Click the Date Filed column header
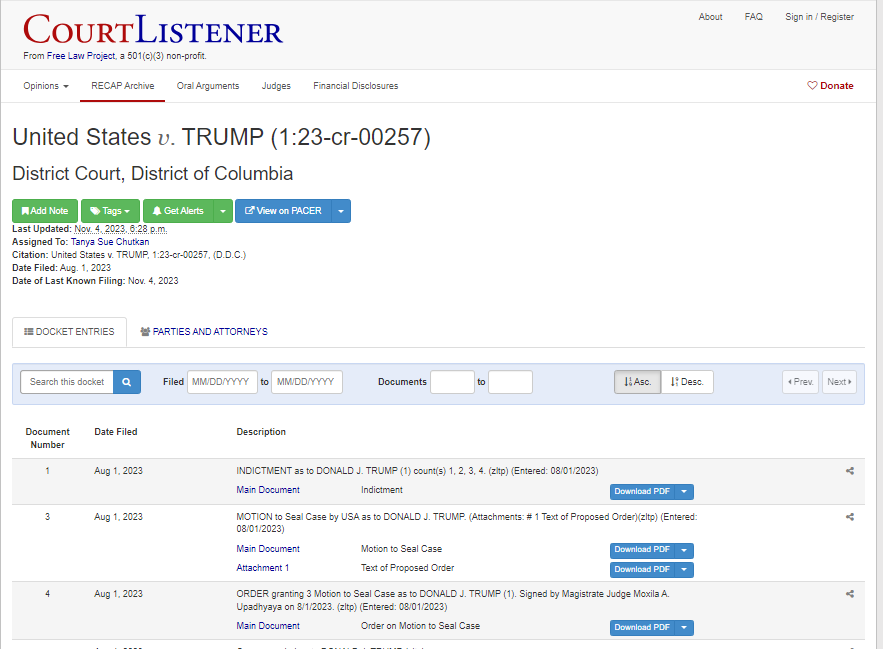Screen dimensions: 883x649 (x=115, y=432)
